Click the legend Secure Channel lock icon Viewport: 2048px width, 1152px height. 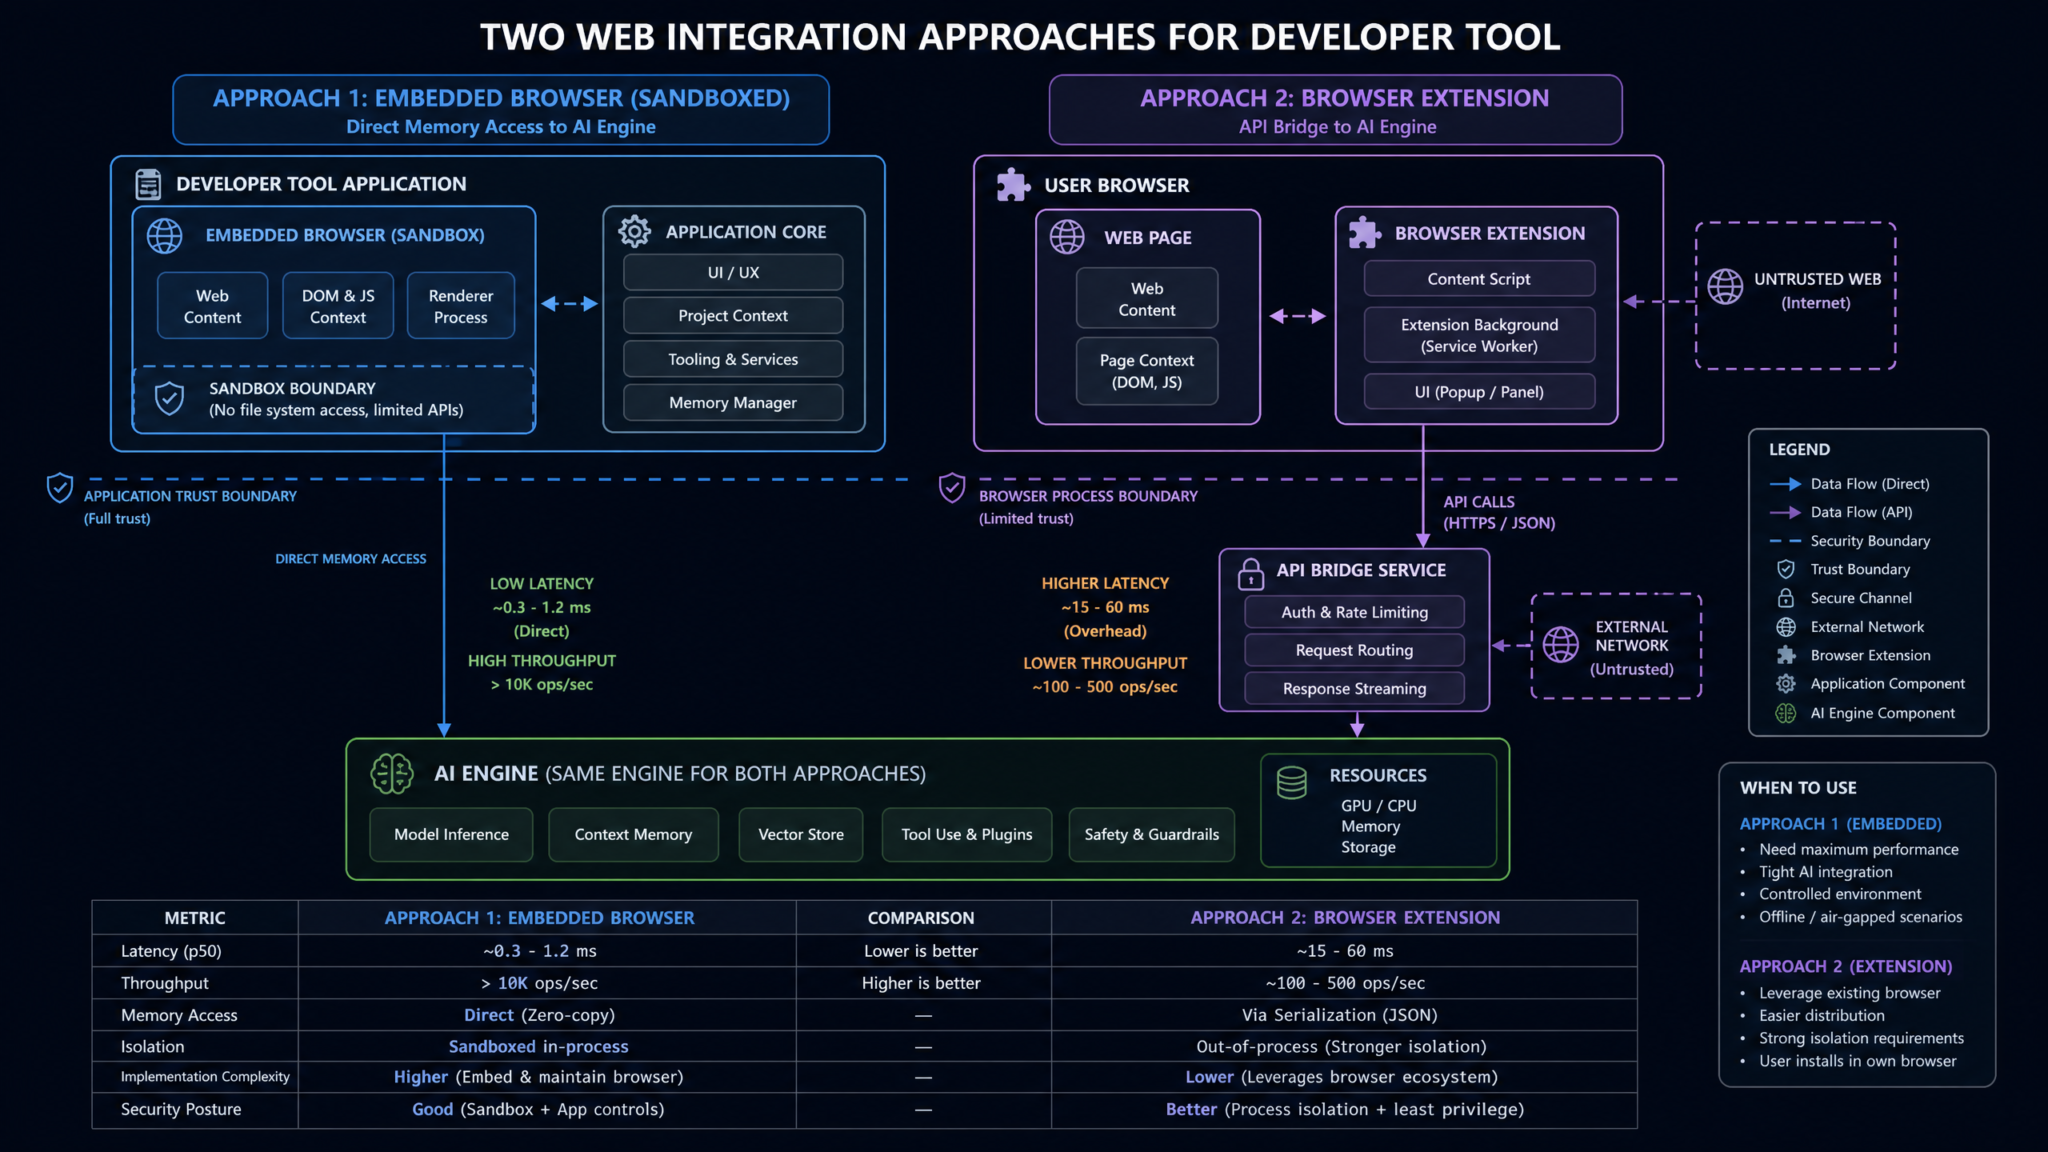click(1785, 598)
